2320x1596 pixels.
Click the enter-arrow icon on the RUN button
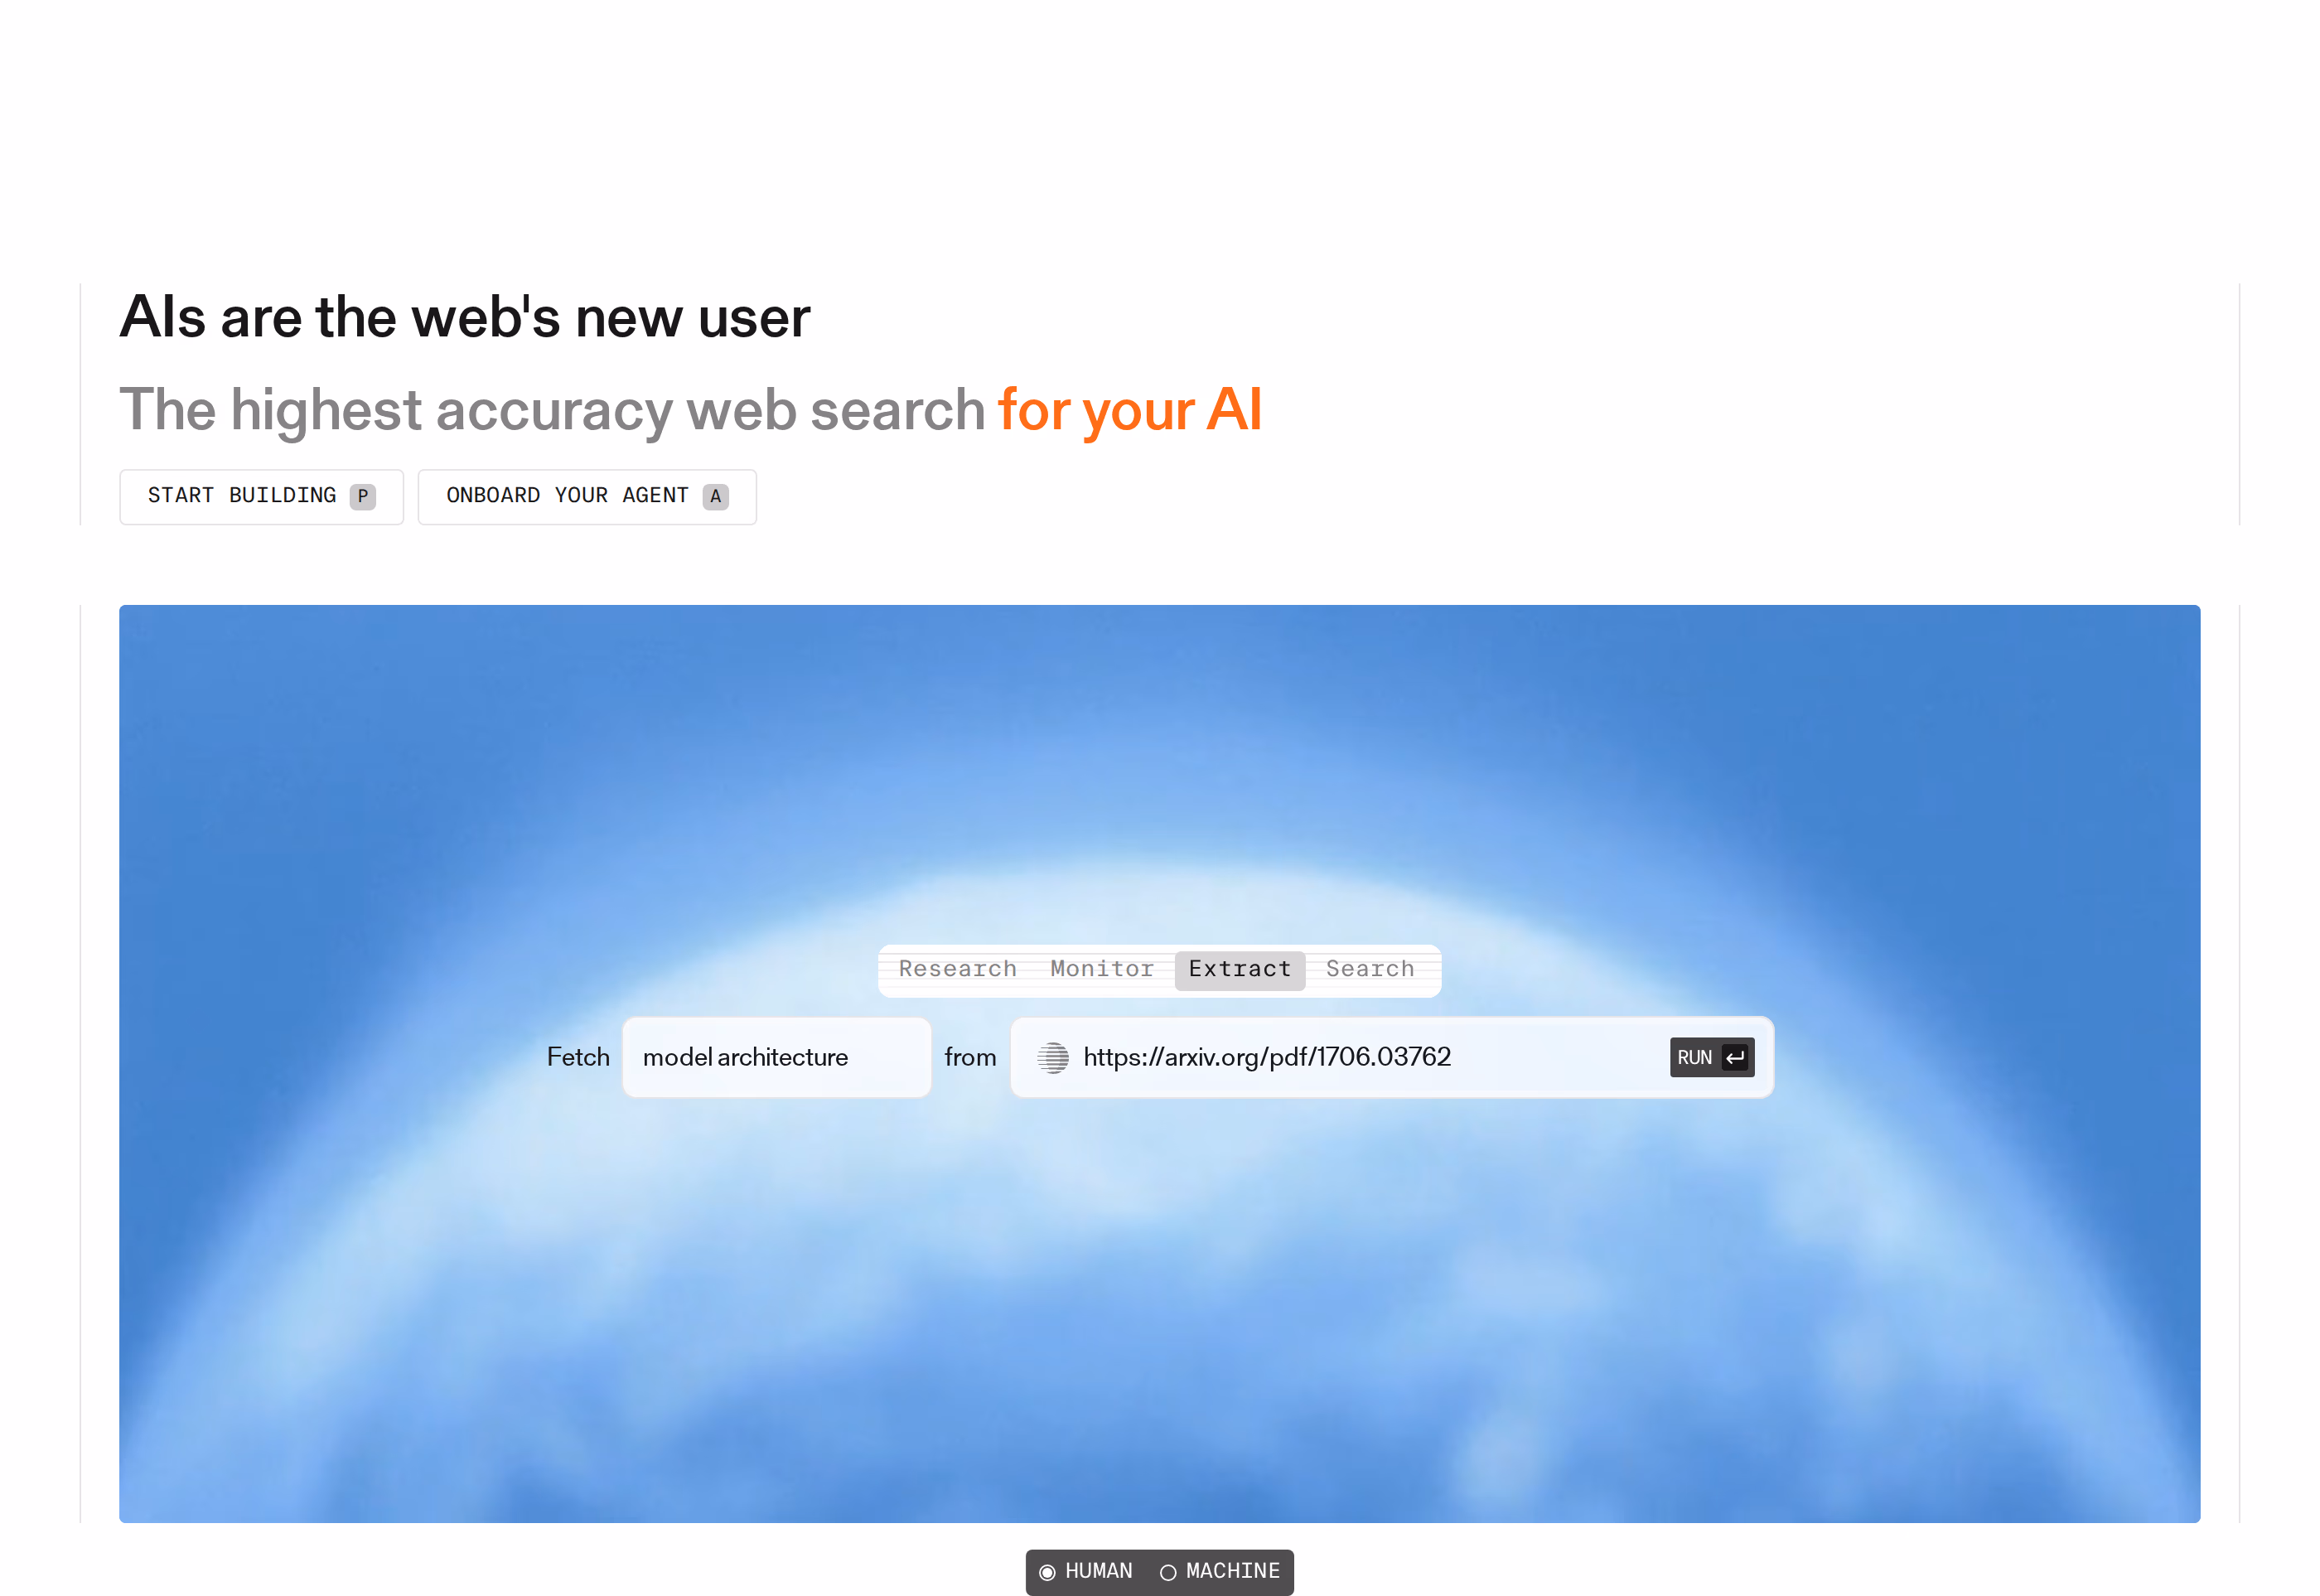point(1735,1057)
